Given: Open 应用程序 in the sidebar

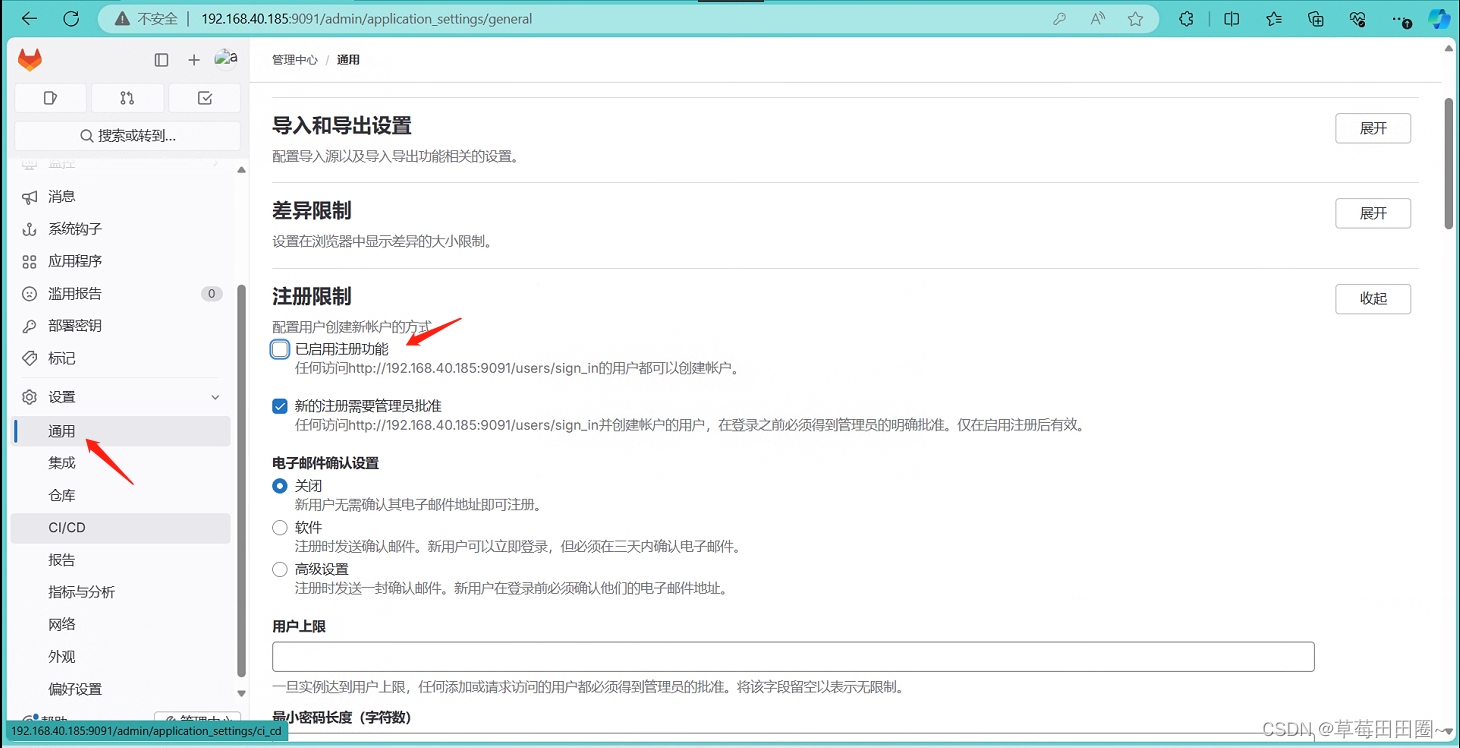Looking at the screenshot, I should pyautogui.click(x=121, y=261).
